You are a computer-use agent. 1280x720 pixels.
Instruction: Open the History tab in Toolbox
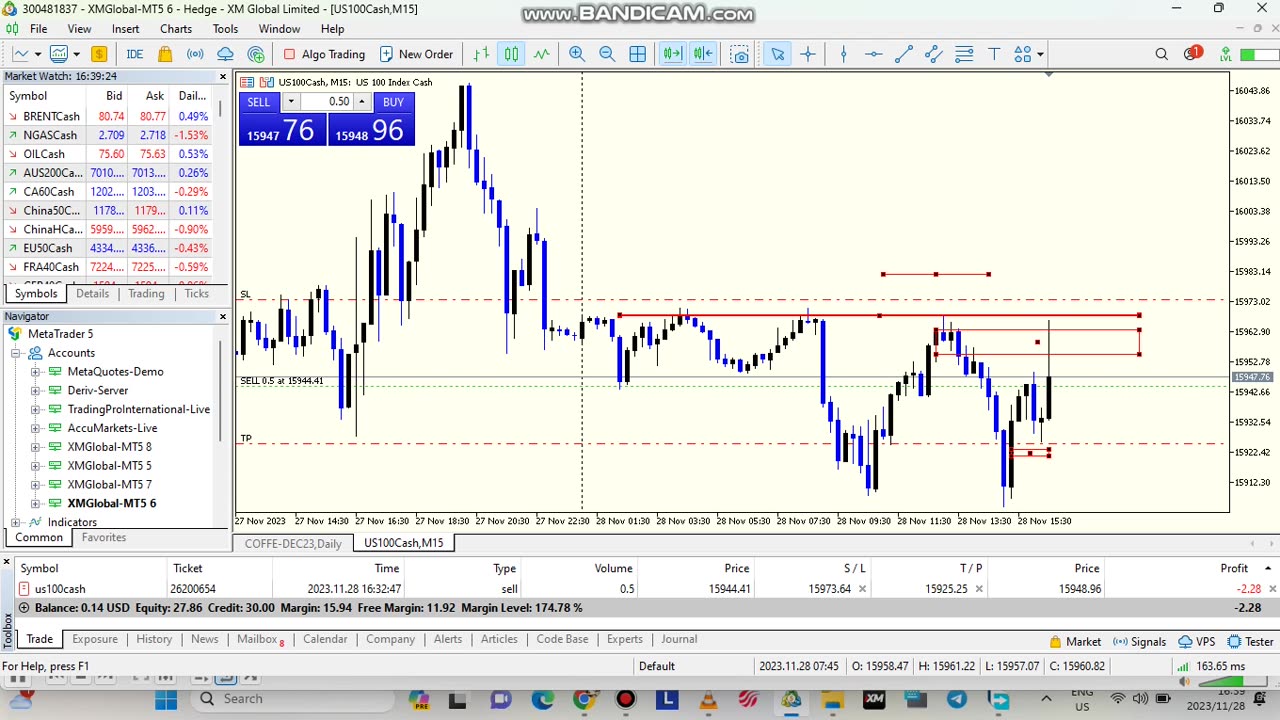click(154, 639)
